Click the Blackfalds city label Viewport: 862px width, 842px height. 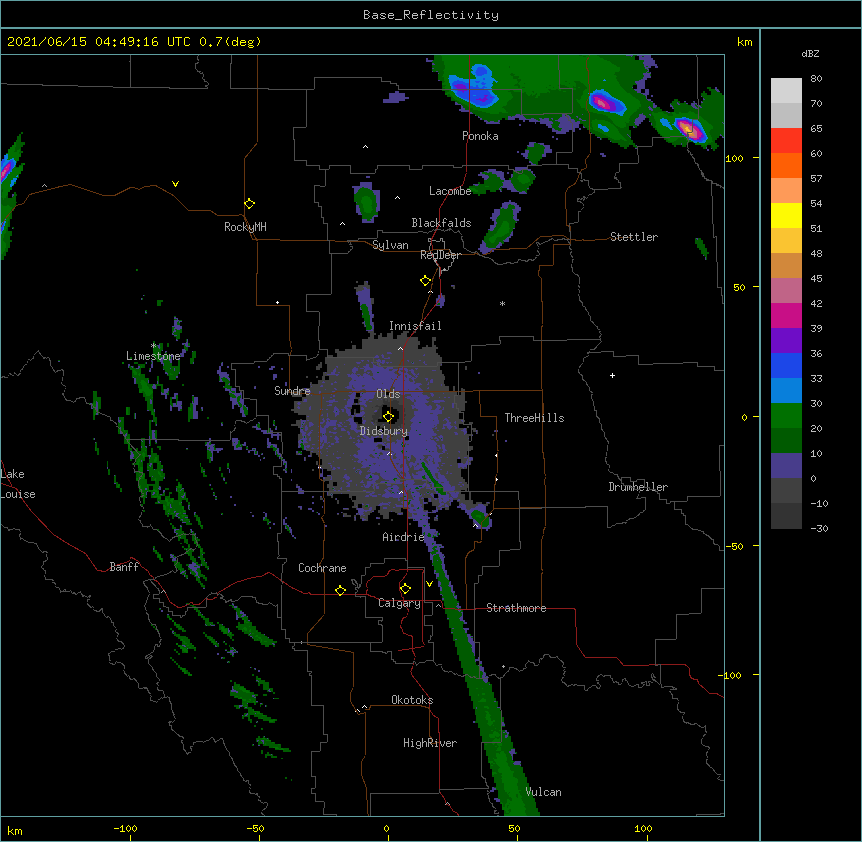coord(441,223)
